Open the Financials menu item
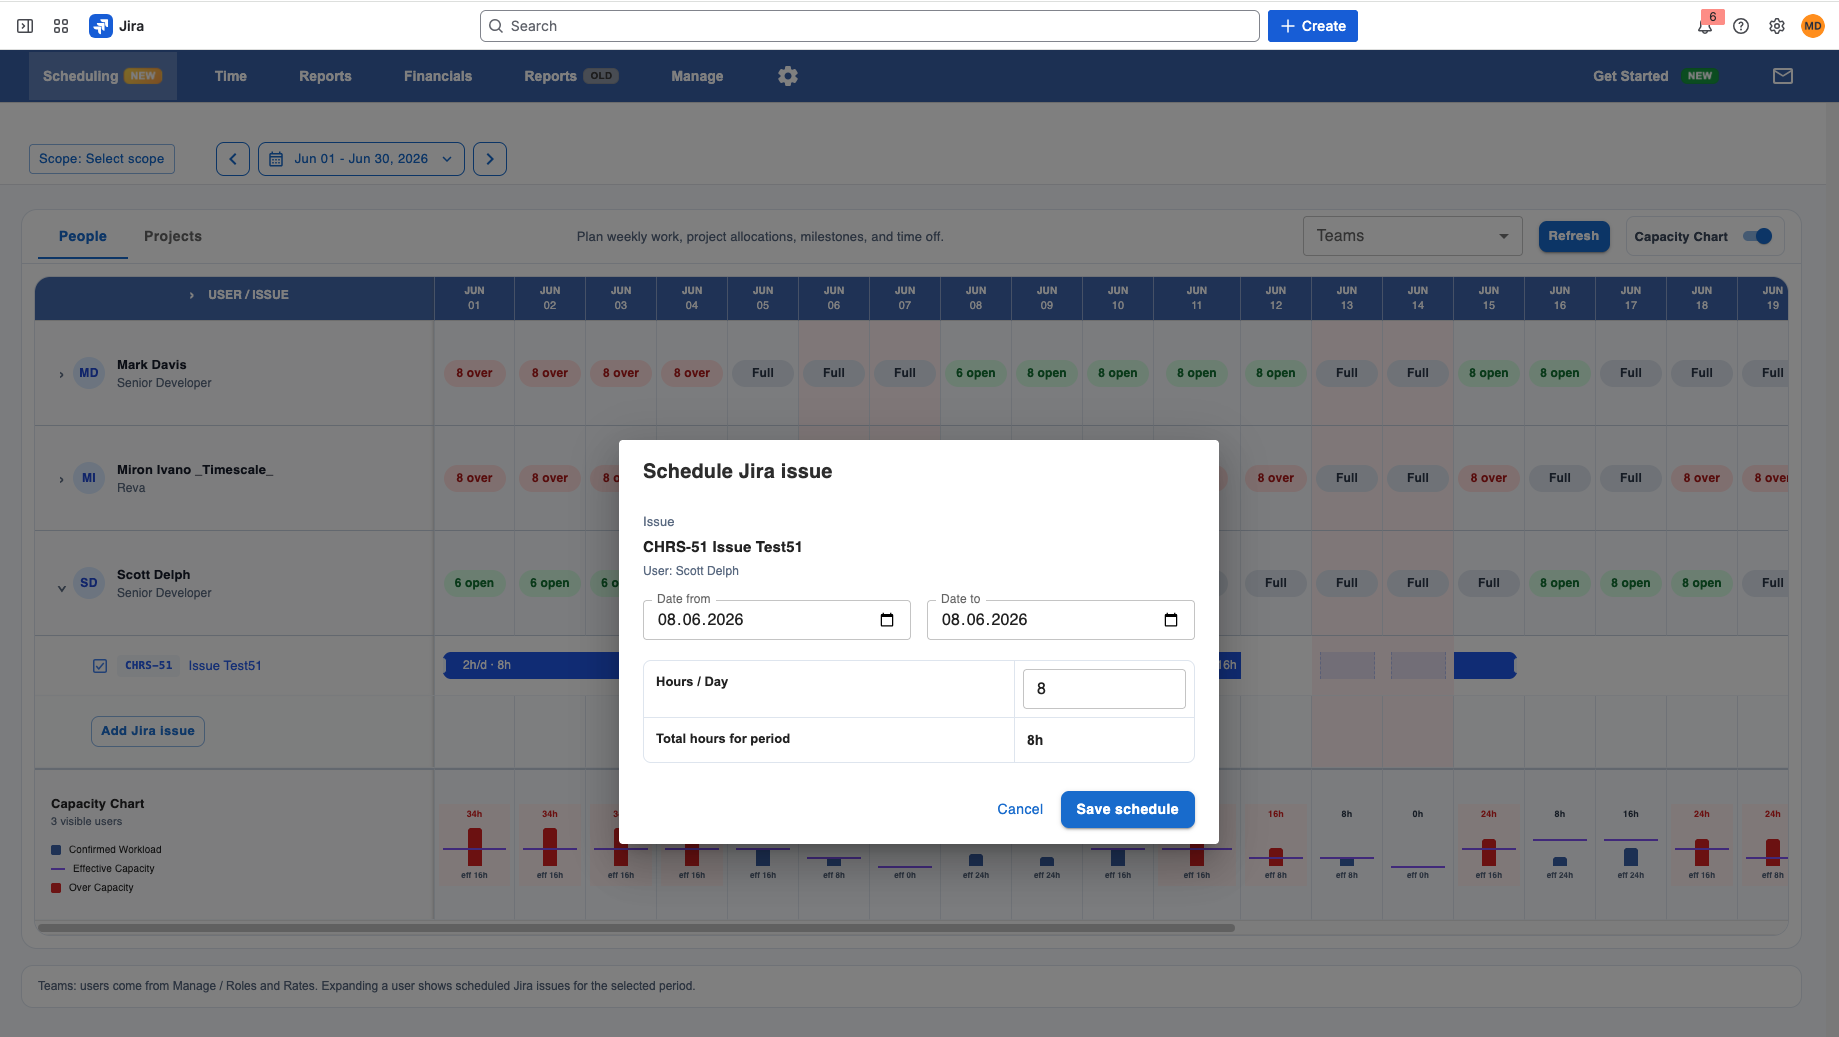Screen dimensions: 1839x1037 (x=438, y=76)
